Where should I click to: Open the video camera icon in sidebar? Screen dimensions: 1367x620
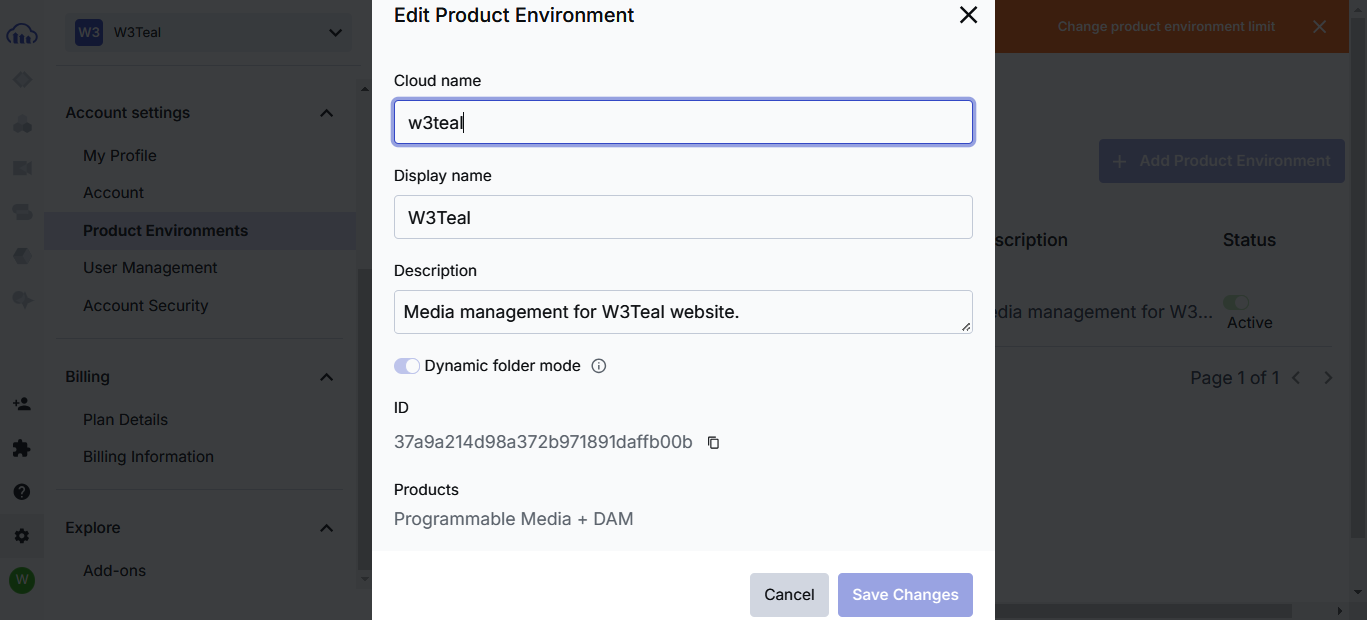click(x=21, y=168)
